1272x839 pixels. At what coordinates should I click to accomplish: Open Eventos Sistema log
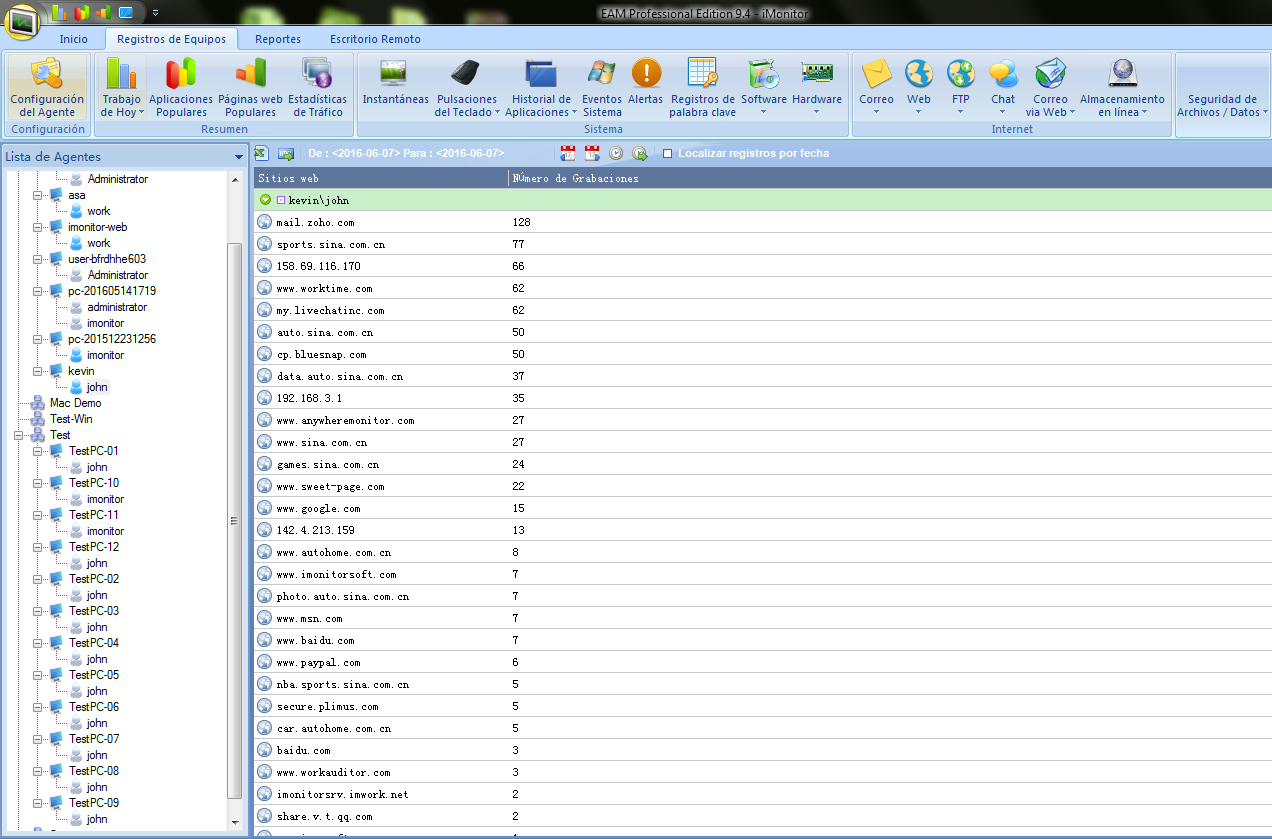pos(602,88)
